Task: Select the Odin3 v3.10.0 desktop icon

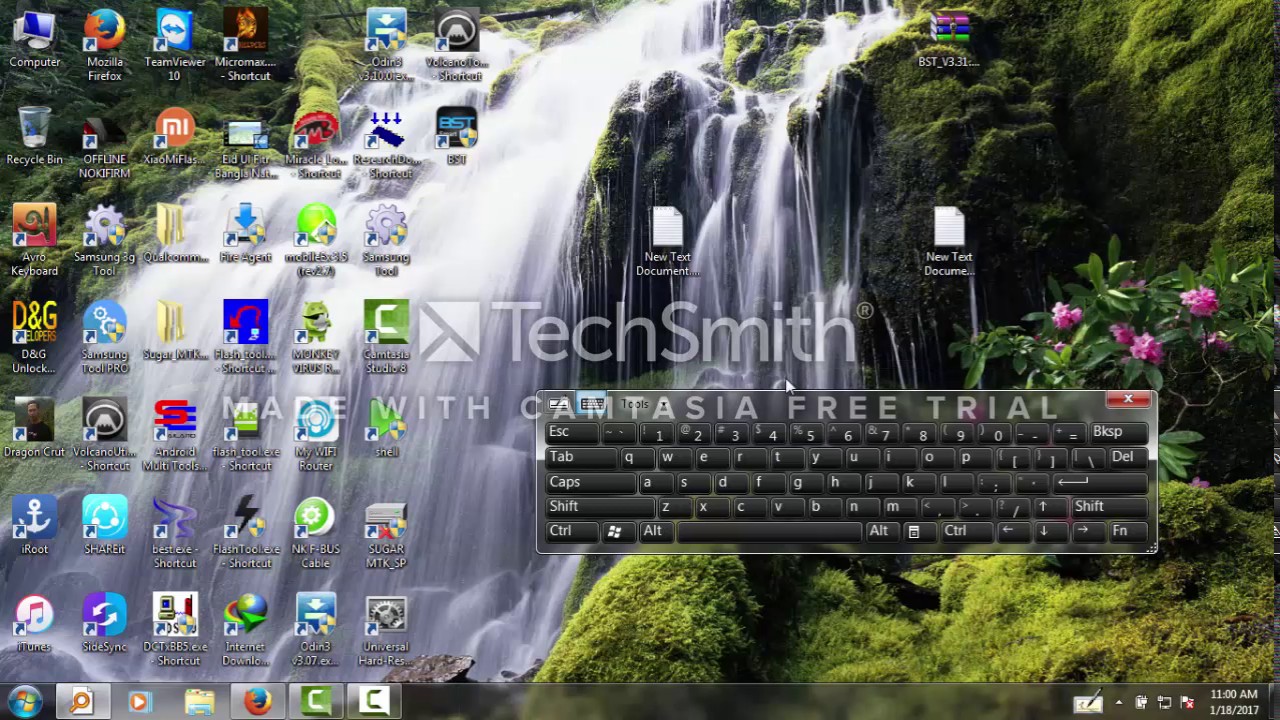Action: tap(386, 46)
